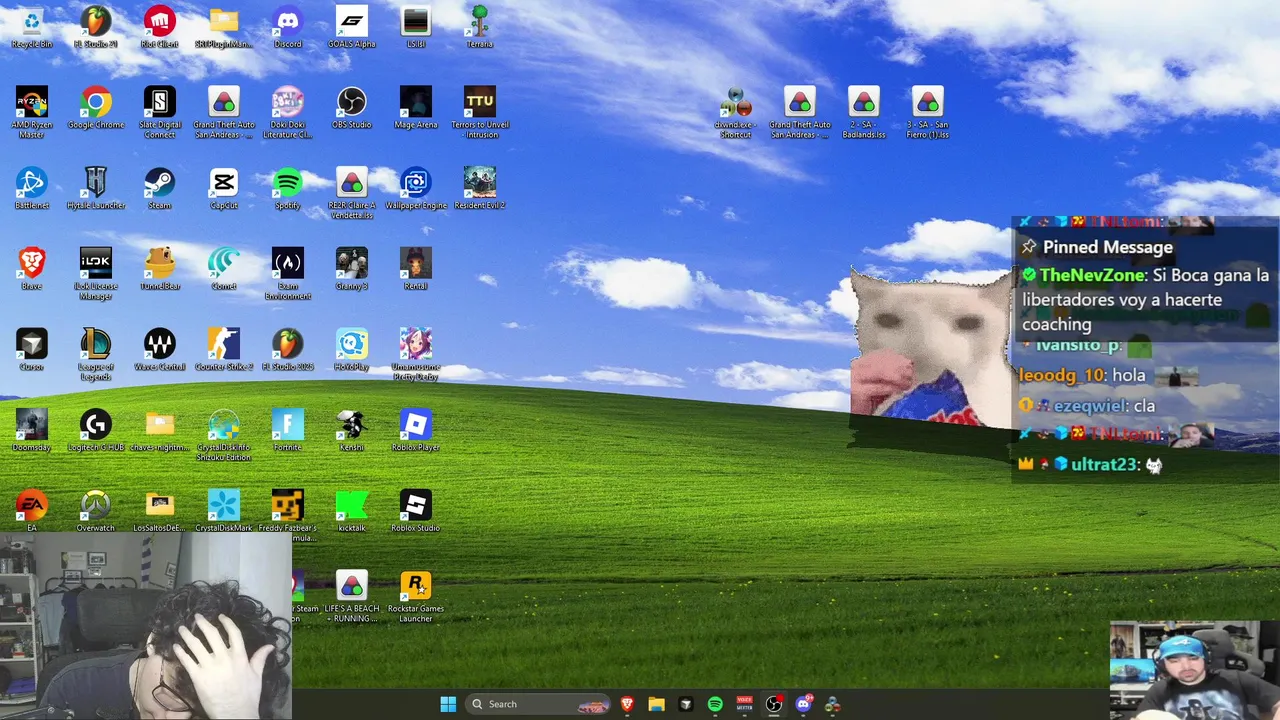Open the HoYoPlay launcher shortcut
This screenshot has width=1280, height=720.
[352, 351]
